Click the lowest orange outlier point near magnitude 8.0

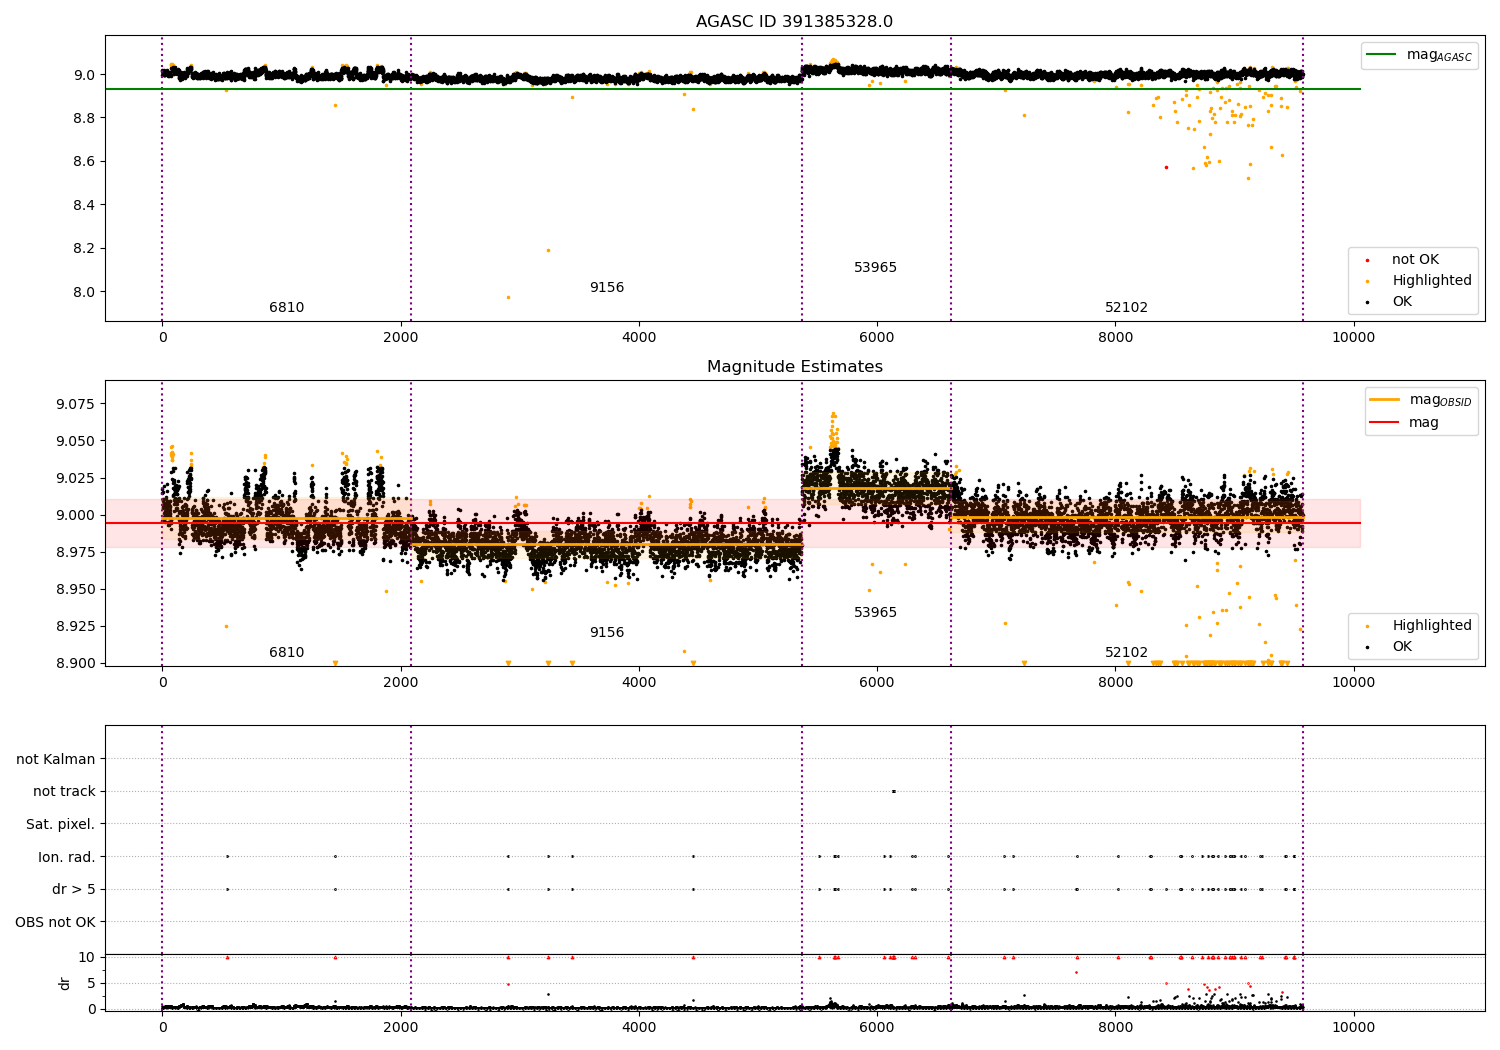click(508, 297)
